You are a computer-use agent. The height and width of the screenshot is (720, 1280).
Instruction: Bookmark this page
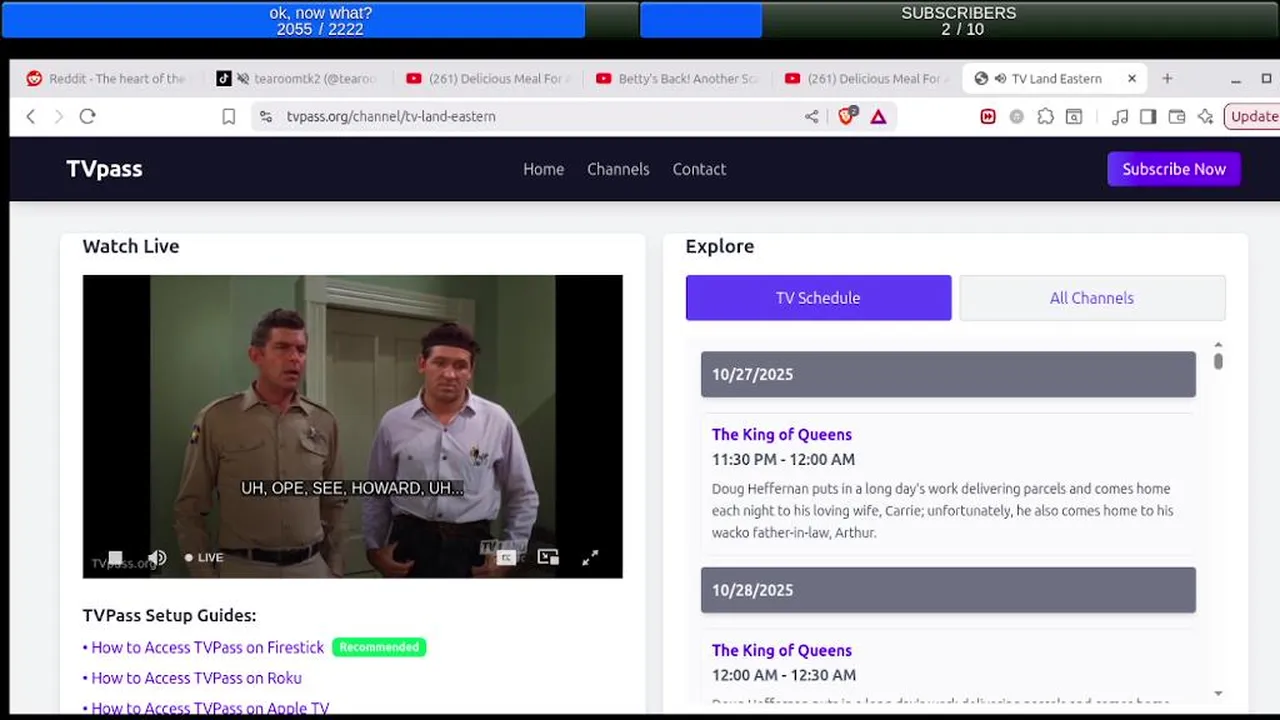point(229,117)
